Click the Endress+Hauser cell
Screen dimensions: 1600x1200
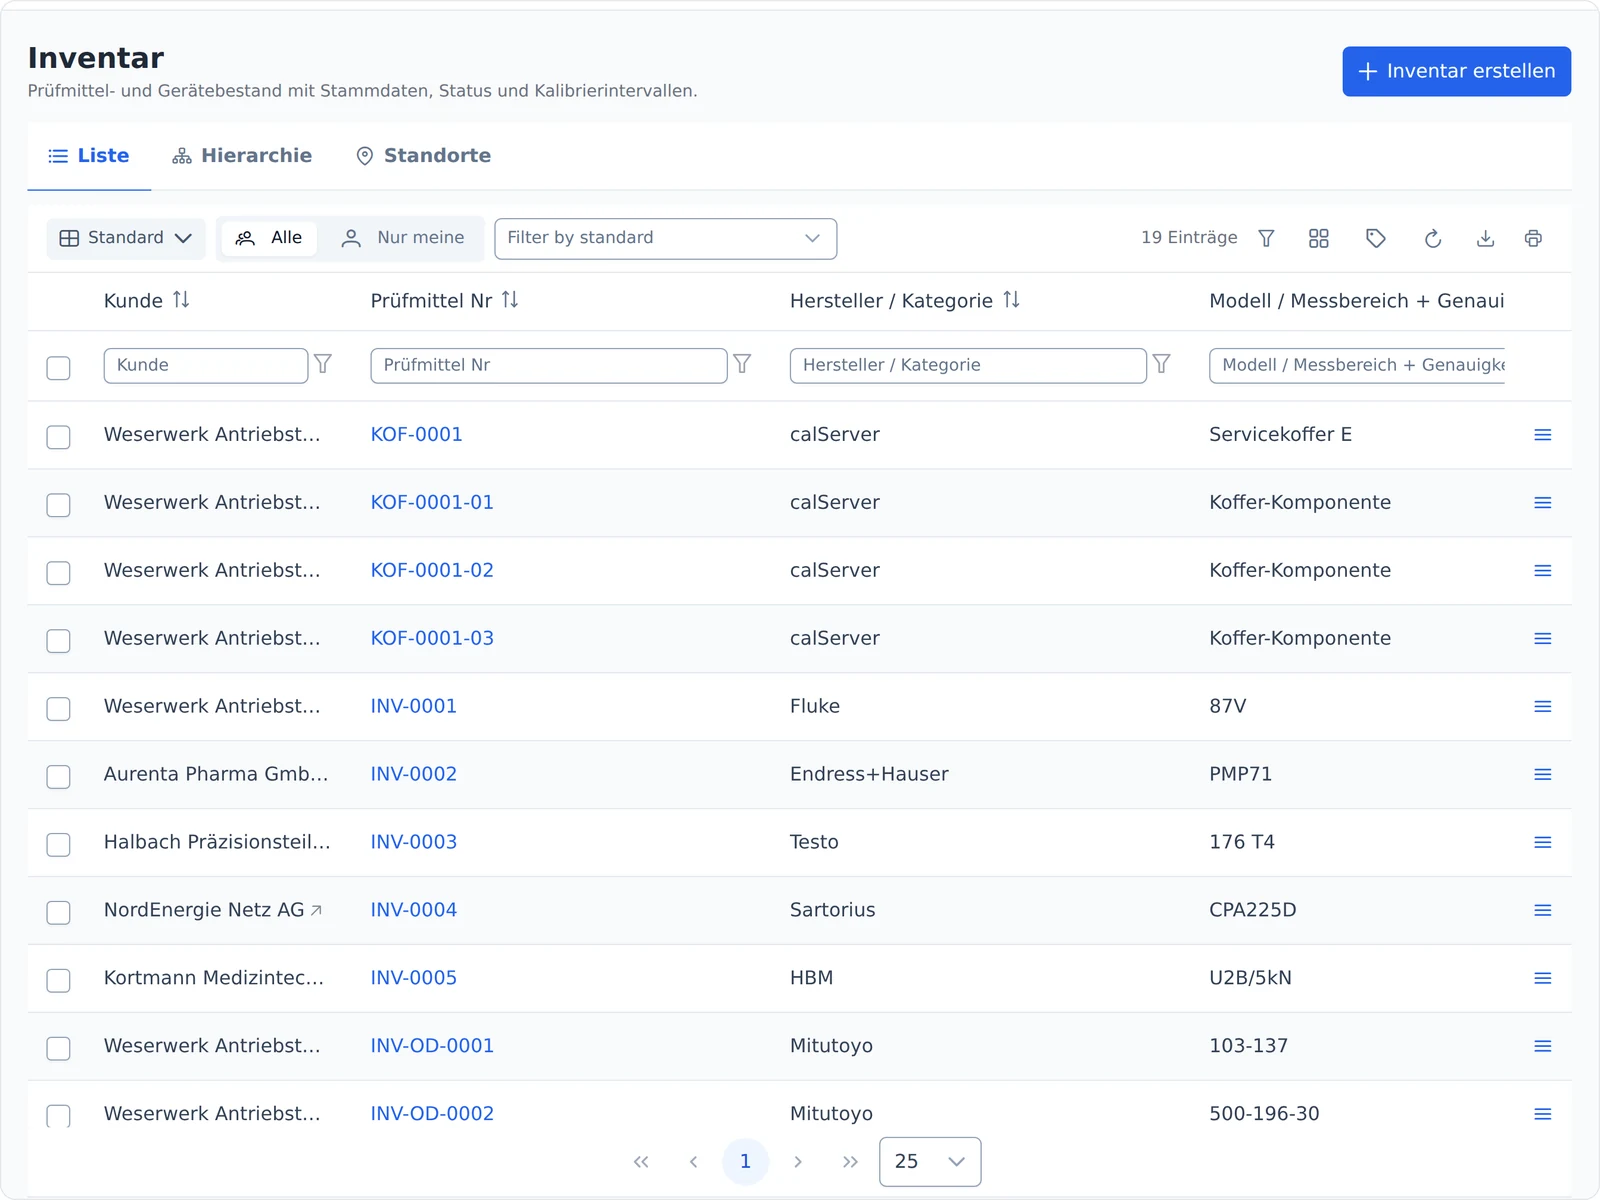(x=869, y=774)
